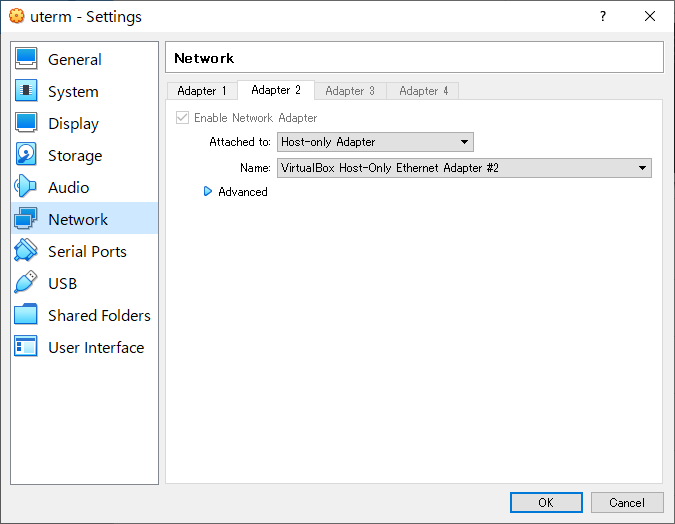Click the System chip icon
This screenshot has height=524, width=675.
point(26,90)
